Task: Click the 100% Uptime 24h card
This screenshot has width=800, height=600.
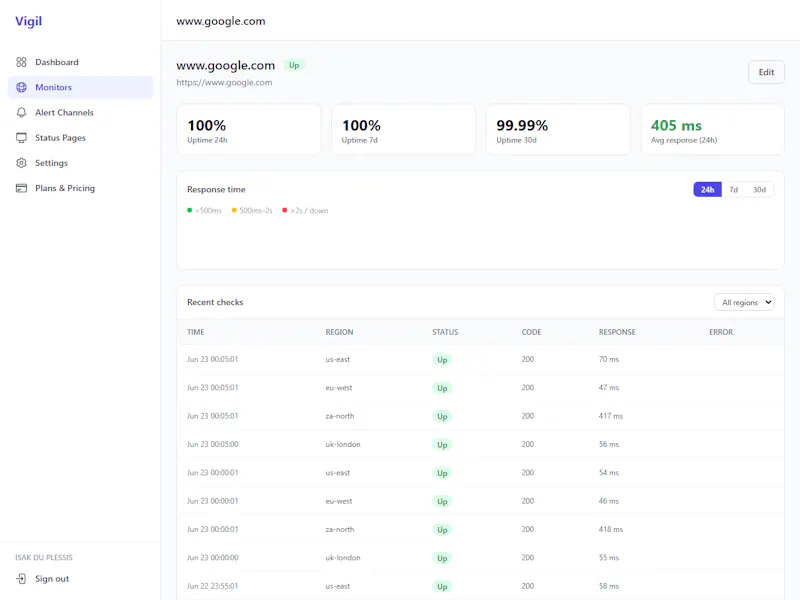Action: [x=249, y=130]
